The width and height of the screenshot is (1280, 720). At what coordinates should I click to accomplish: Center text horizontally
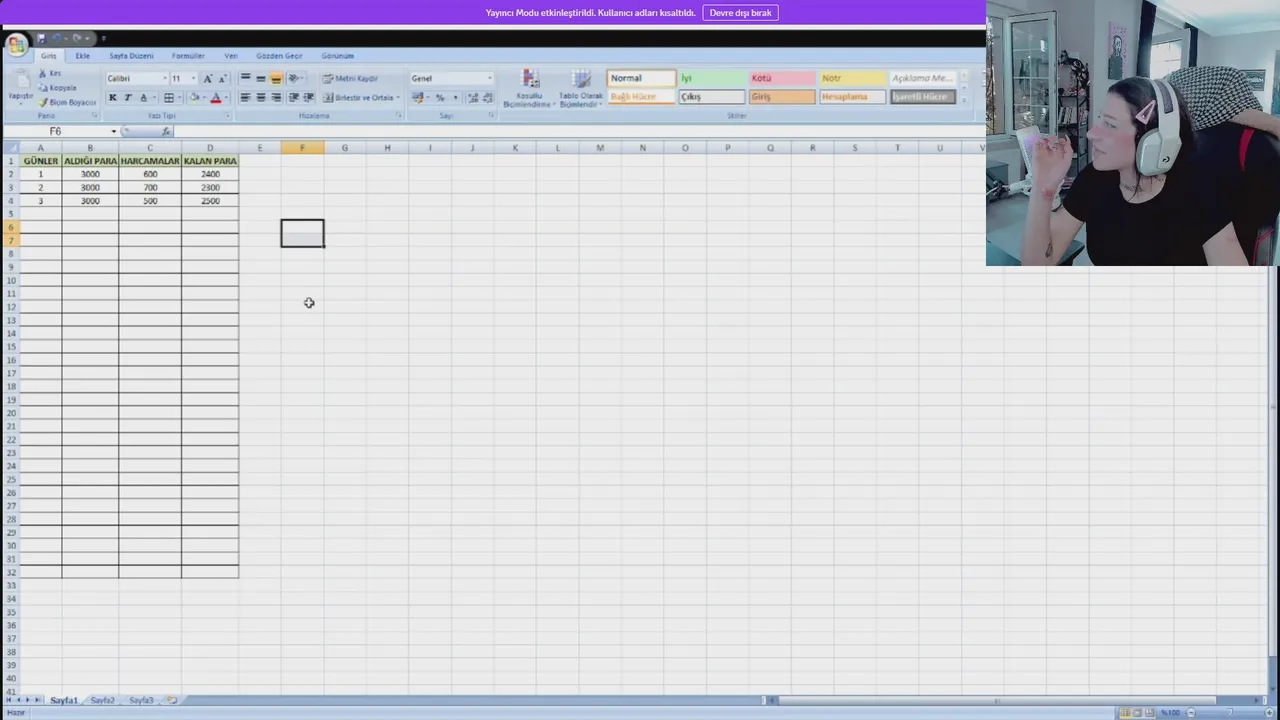261,98
